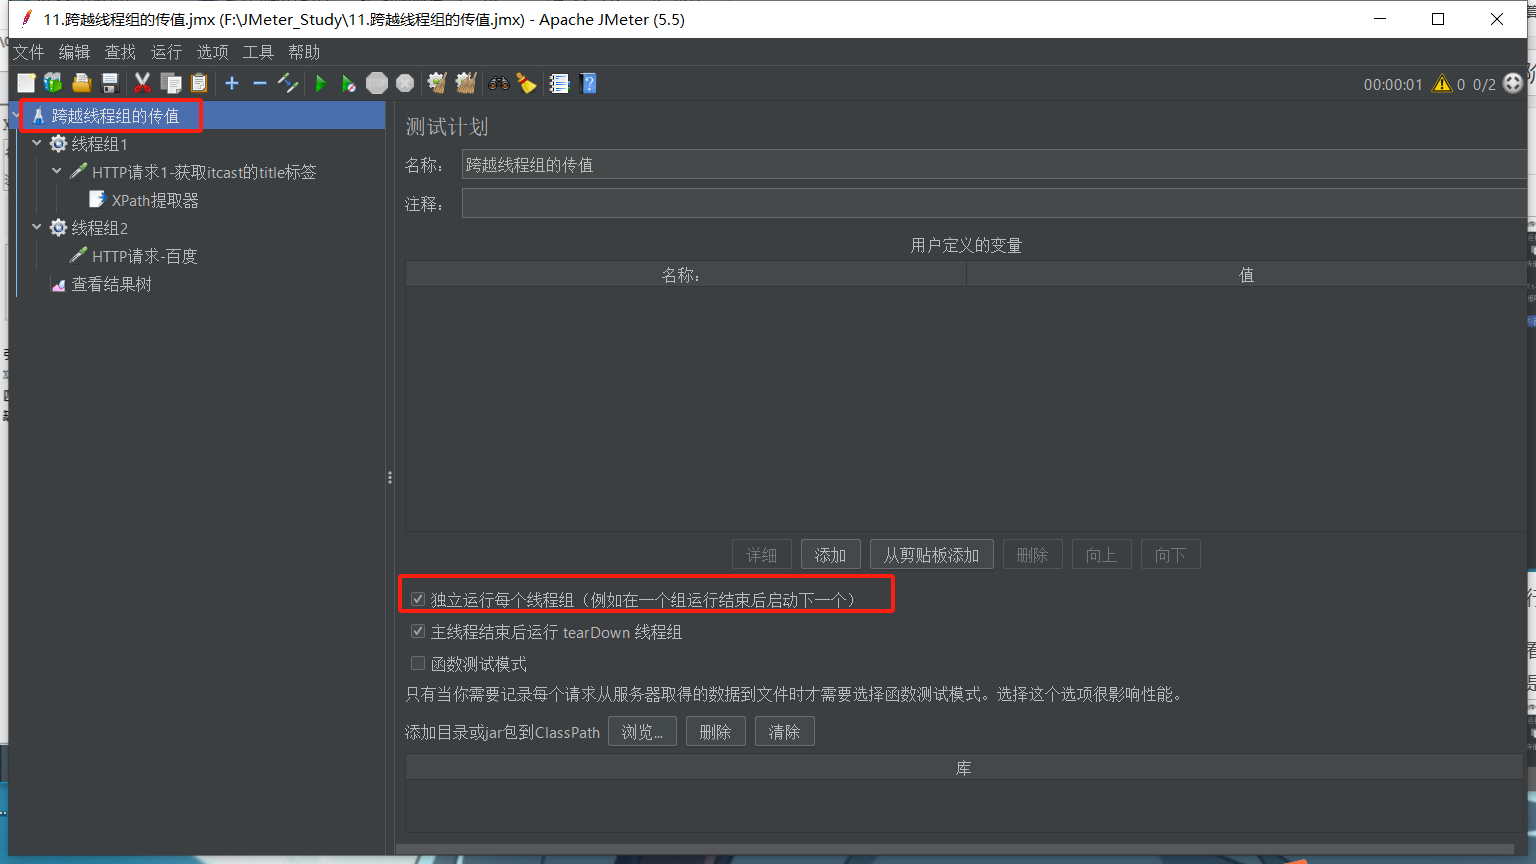Viewport: 1536px width, 864px height.
Task: Click the Paste clipboard icon
Action: pyautogui.click(x=199, y=83)
